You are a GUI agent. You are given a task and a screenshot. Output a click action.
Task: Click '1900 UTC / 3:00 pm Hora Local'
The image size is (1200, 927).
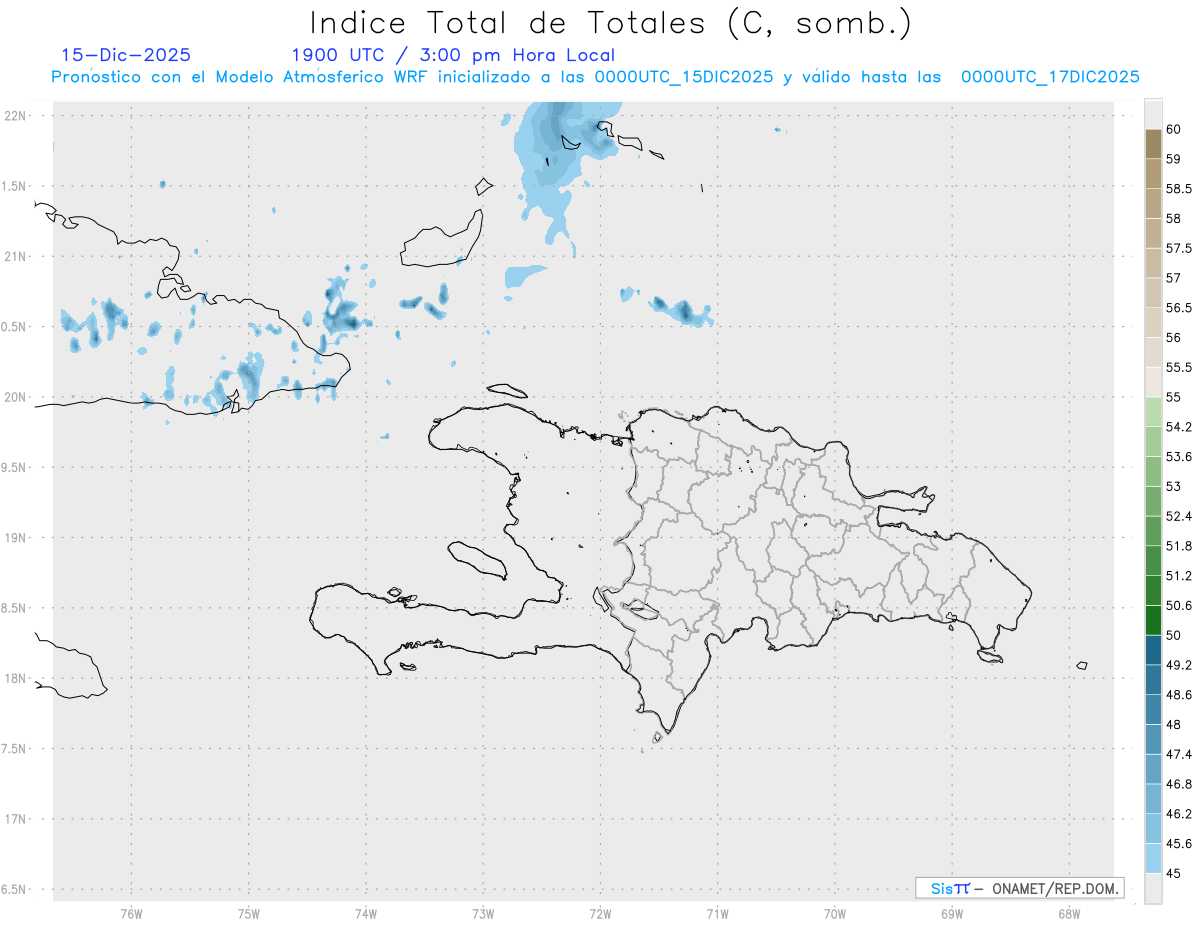pos(453,55)
